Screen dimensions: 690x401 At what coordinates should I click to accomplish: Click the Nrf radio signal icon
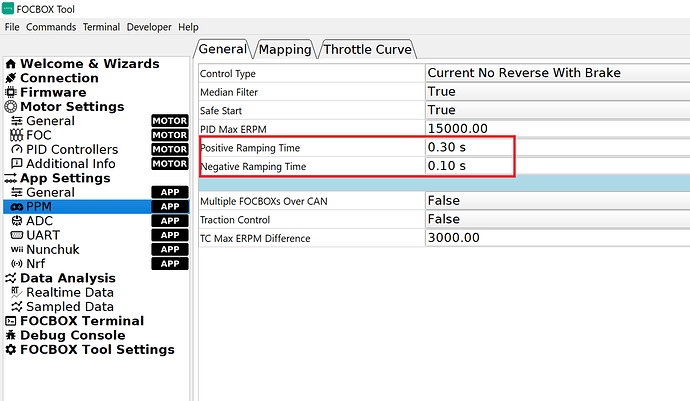17,264
